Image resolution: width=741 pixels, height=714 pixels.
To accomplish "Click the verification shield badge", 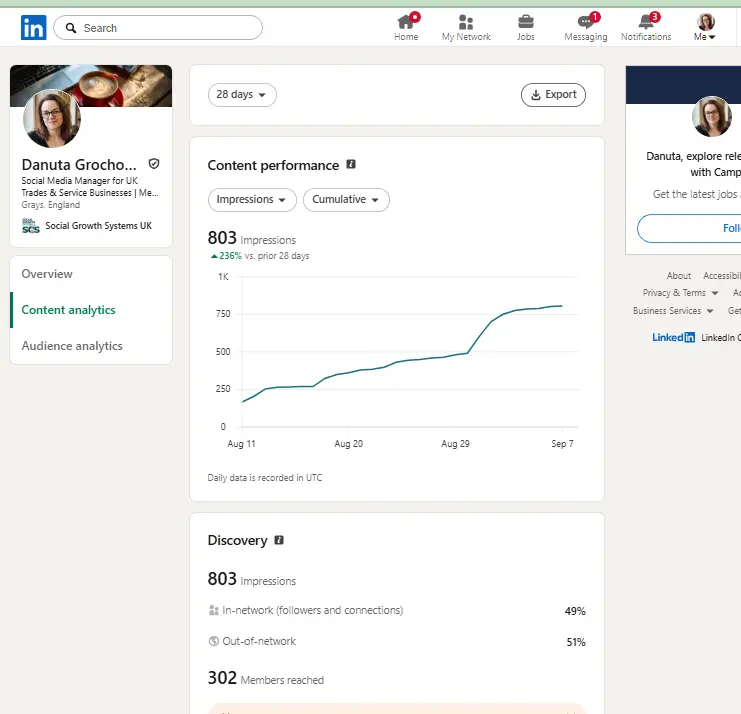I will 154,164.
